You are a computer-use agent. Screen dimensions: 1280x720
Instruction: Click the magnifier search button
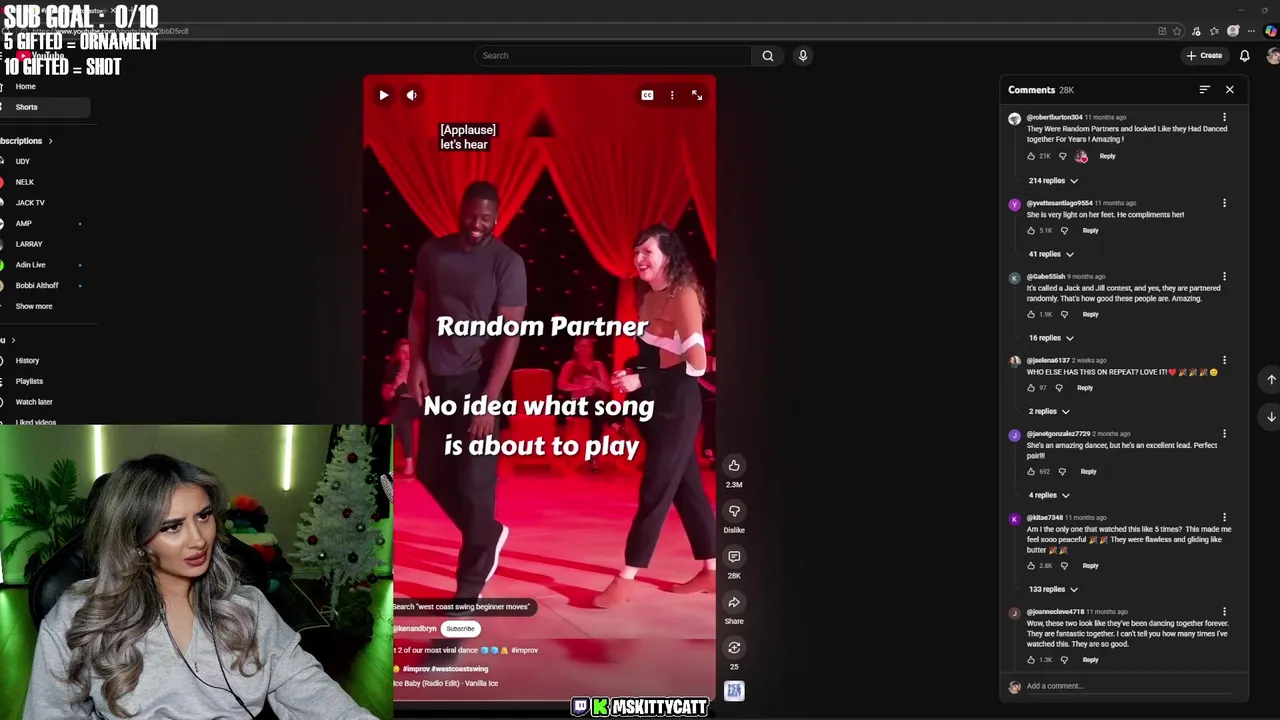tap(768, 56)
